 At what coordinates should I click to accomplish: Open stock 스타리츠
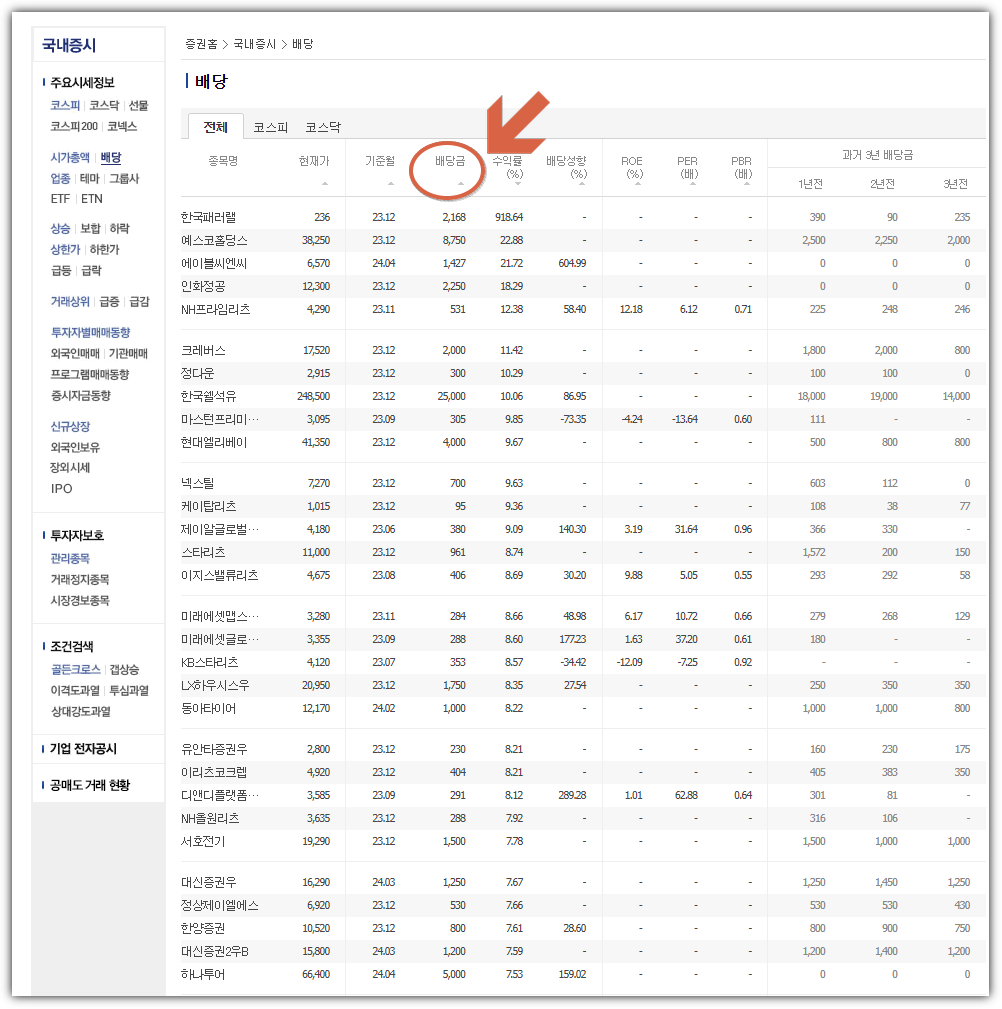coord(203,552)
